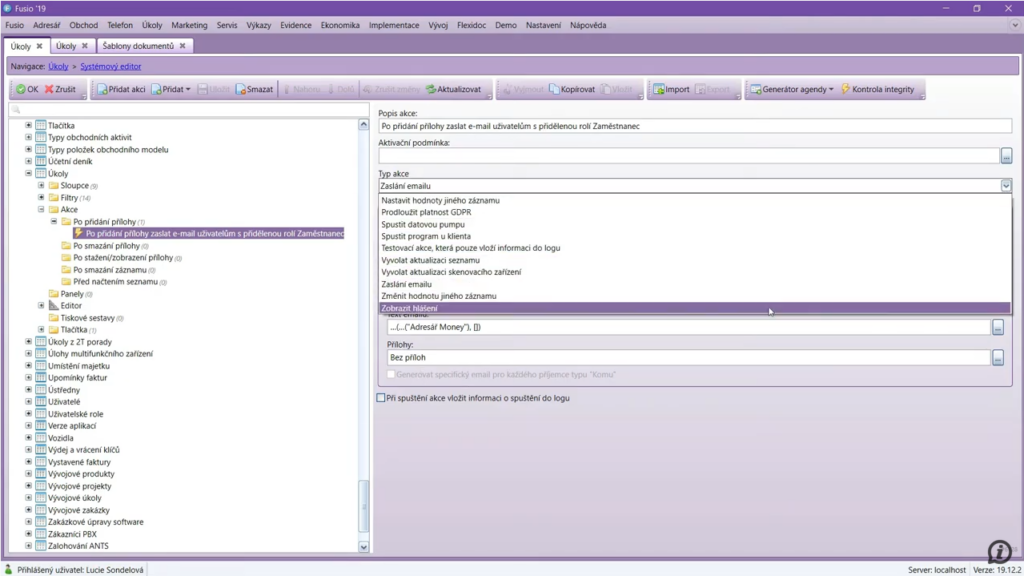Viewport: 1024px width, 576px height.
Task: Click the Smazat delete icon
Action: coord(241,89)
